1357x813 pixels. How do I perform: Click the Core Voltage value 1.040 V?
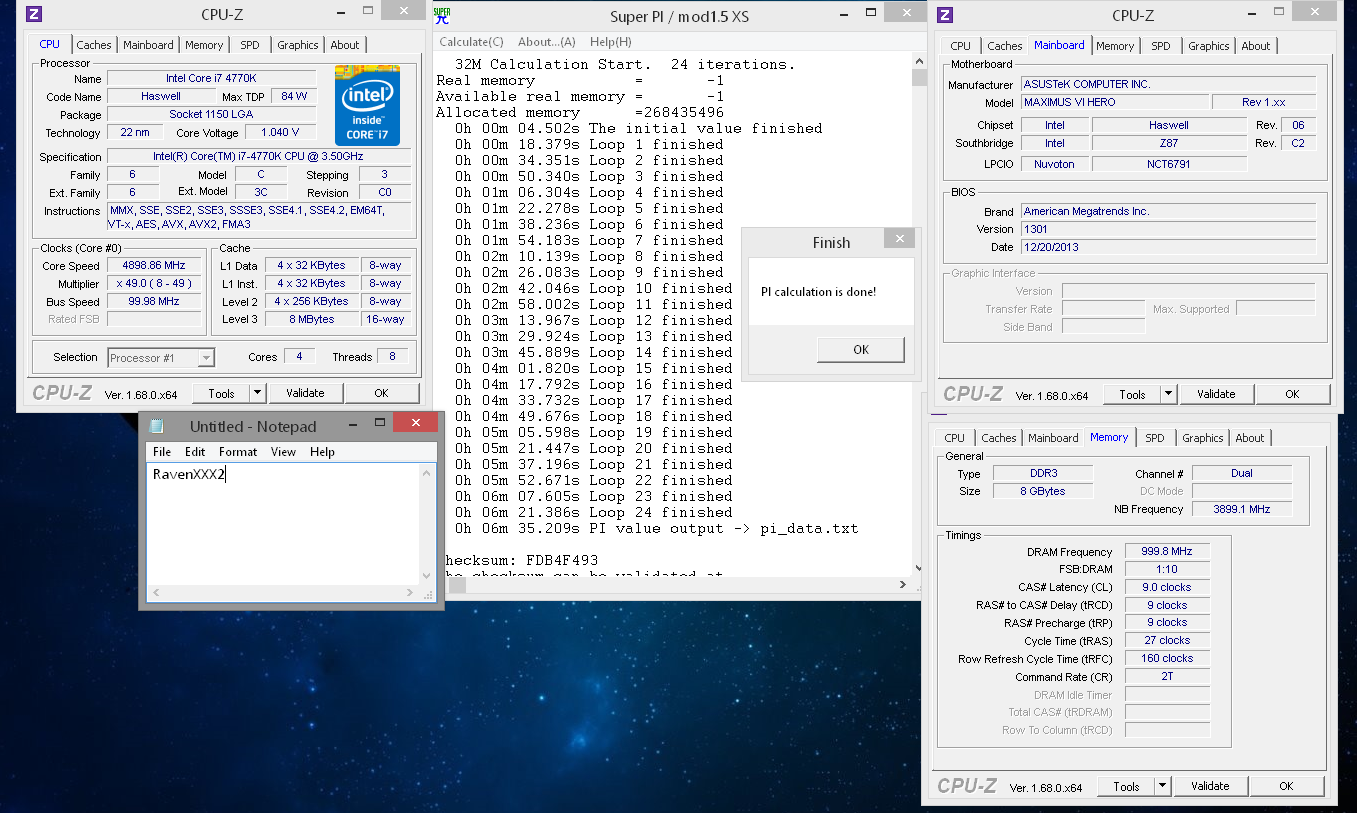pyautogui.click(x=279, y=132)
